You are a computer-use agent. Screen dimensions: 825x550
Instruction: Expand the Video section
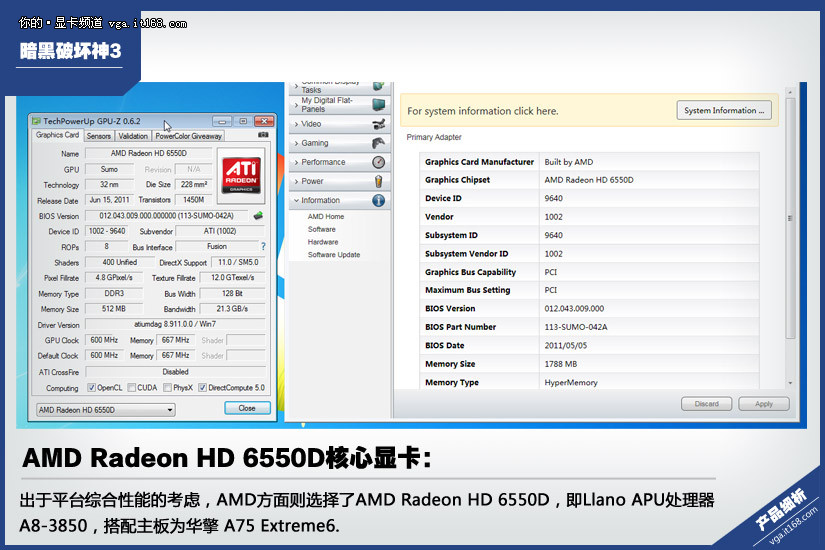pyautogui.click(x=339, y=124)
